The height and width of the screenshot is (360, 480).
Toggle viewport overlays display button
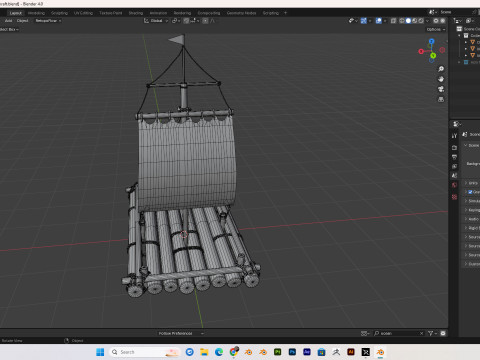tap(379, 21)
